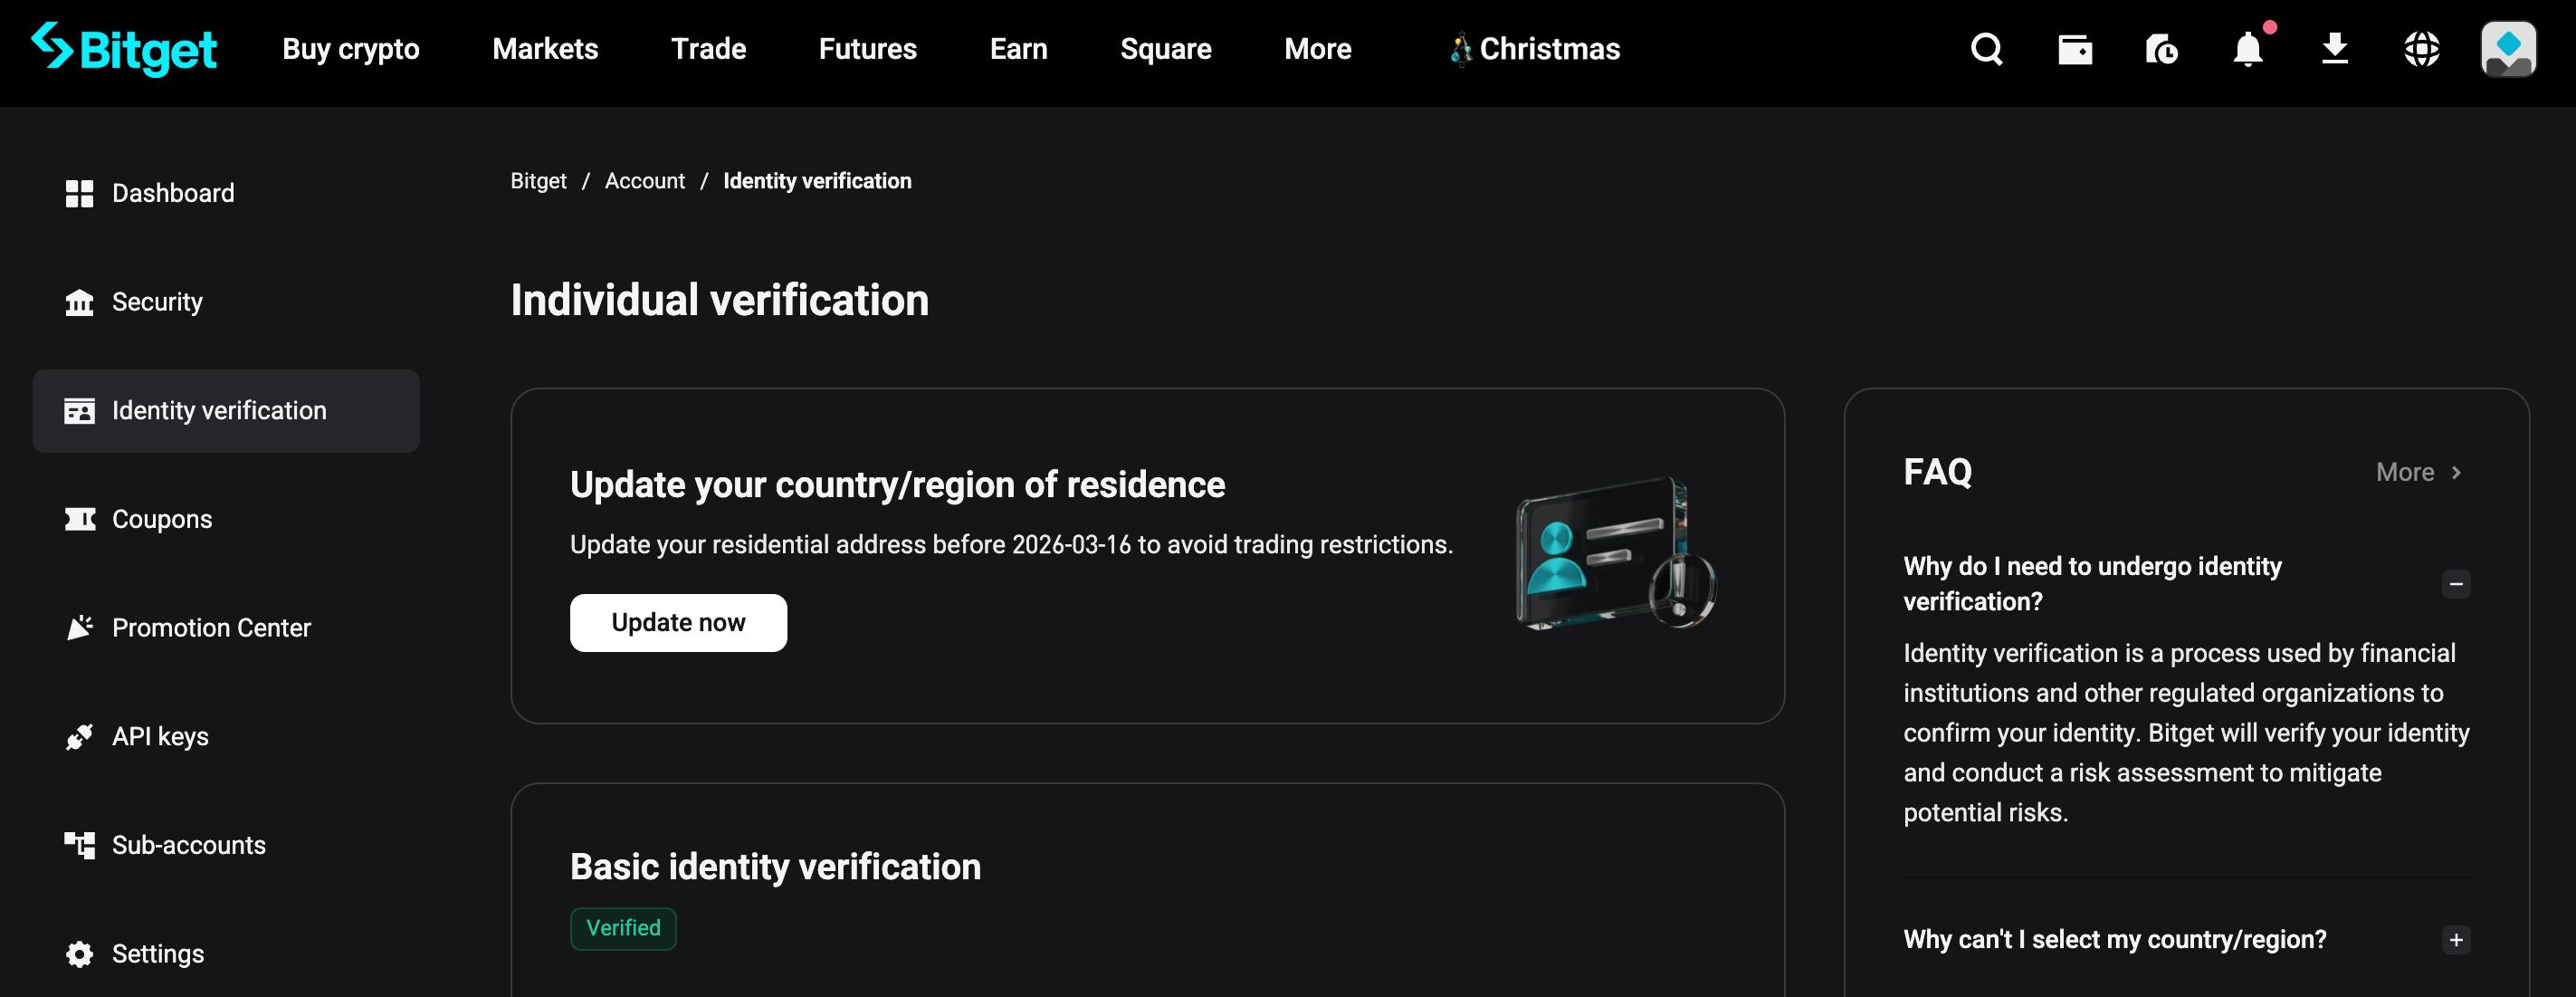Open the Square navigation item
The image size is (2576, 997).
click(1165, 48)
